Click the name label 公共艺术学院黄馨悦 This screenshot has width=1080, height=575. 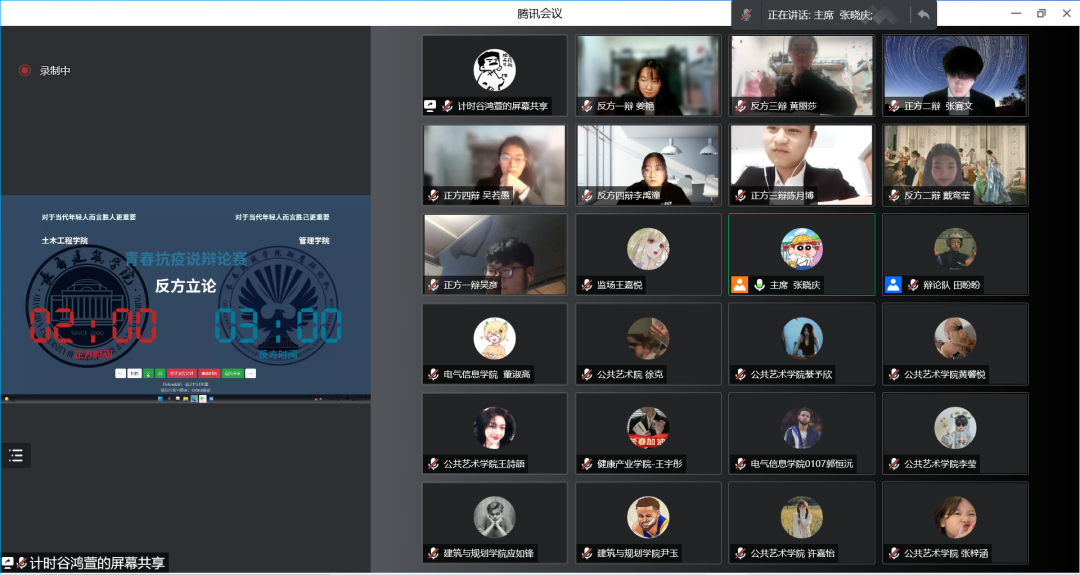[x=946, y=375]
